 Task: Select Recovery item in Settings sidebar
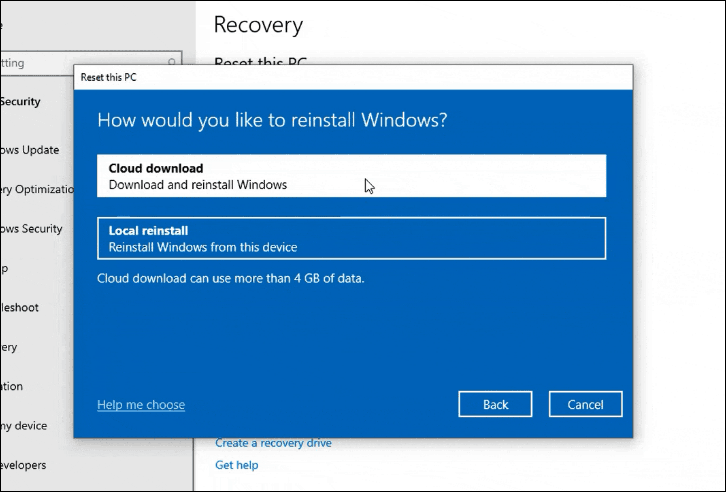9,347
